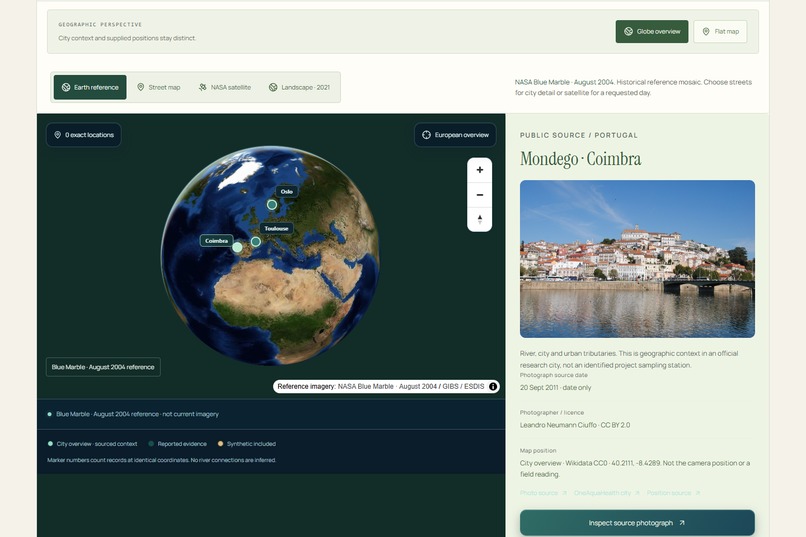Click the Toulouse city marker dot
Screen dimensions: 806x537
[x=255, y=241]
